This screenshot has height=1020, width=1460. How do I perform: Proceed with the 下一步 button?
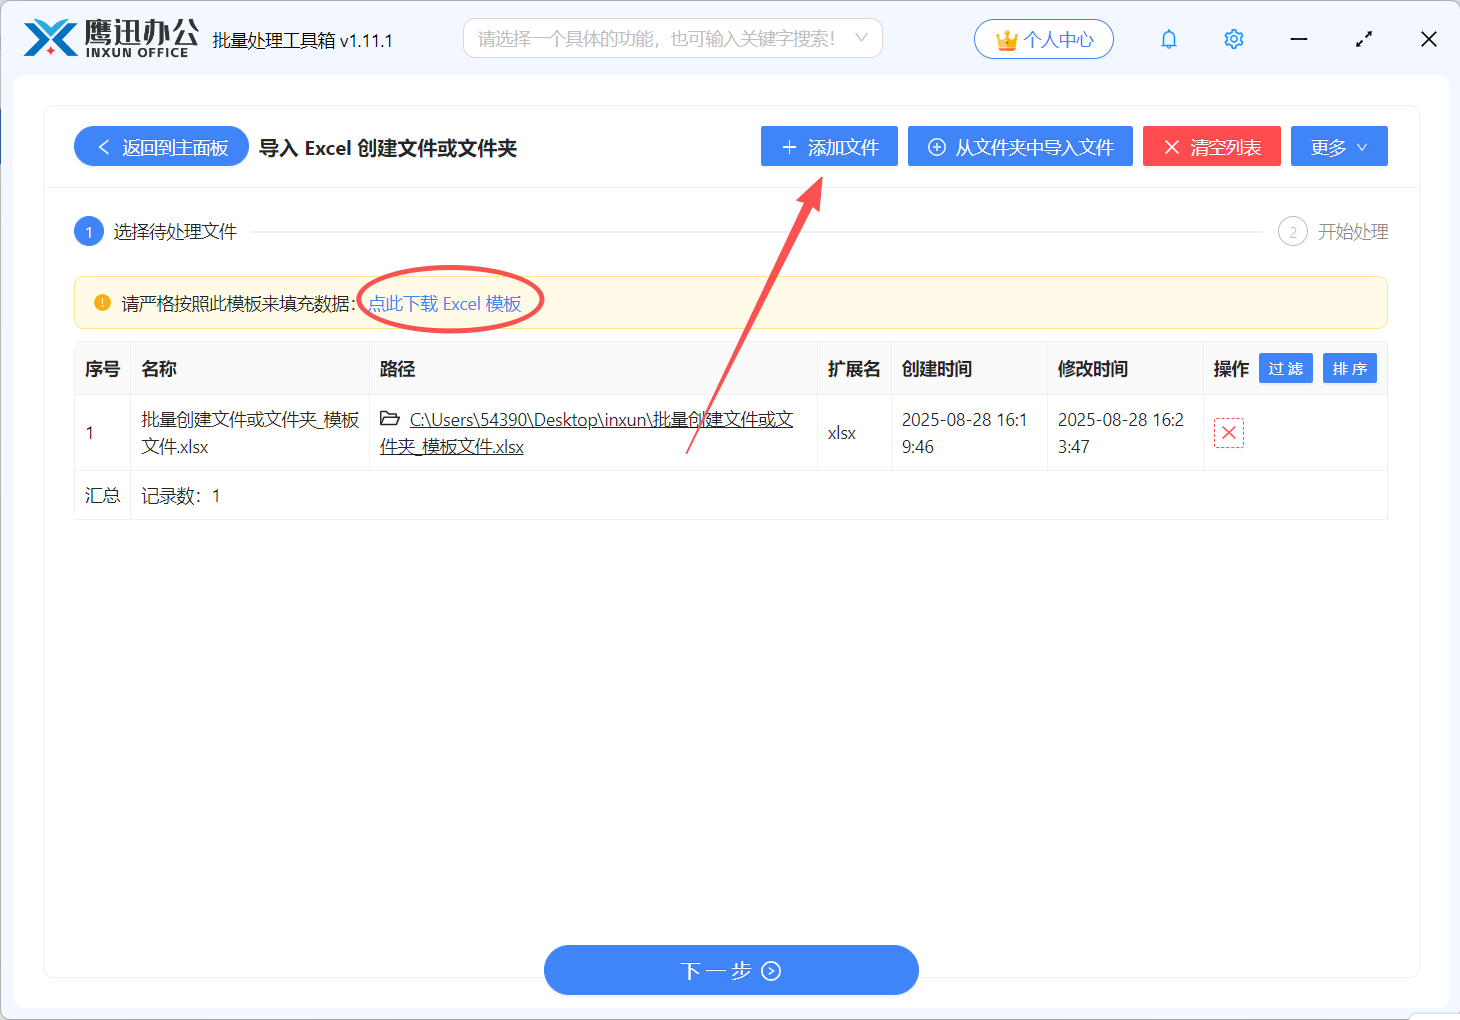click(731, 970)
